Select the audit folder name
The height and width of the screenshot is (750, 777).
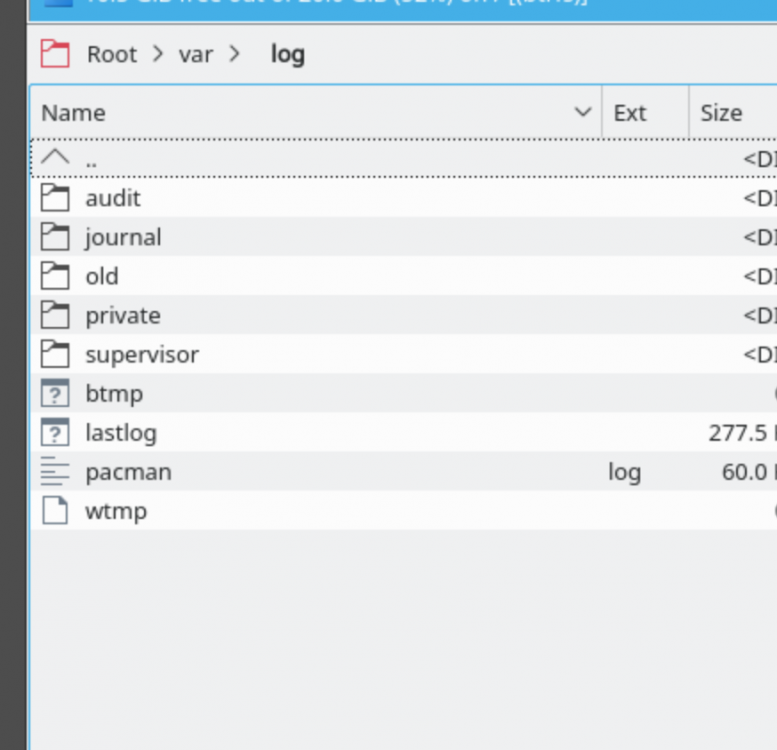coord(113,198)
